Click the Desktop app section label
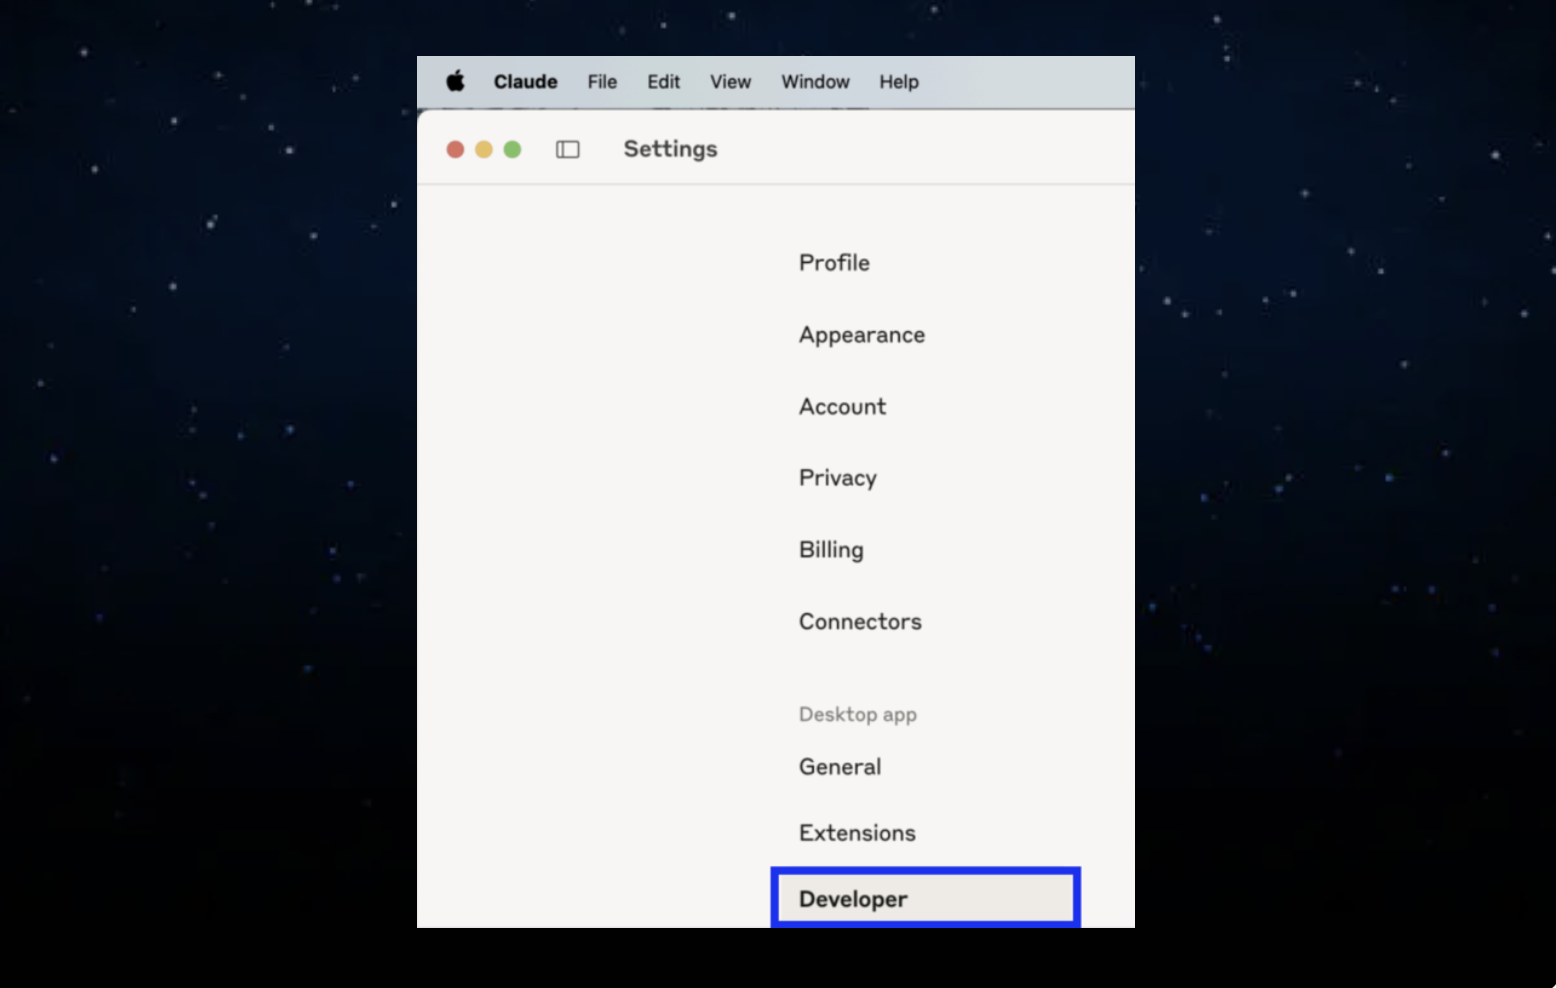Image resolution: width=1556 pixels, height=988 pixels. 857,714
